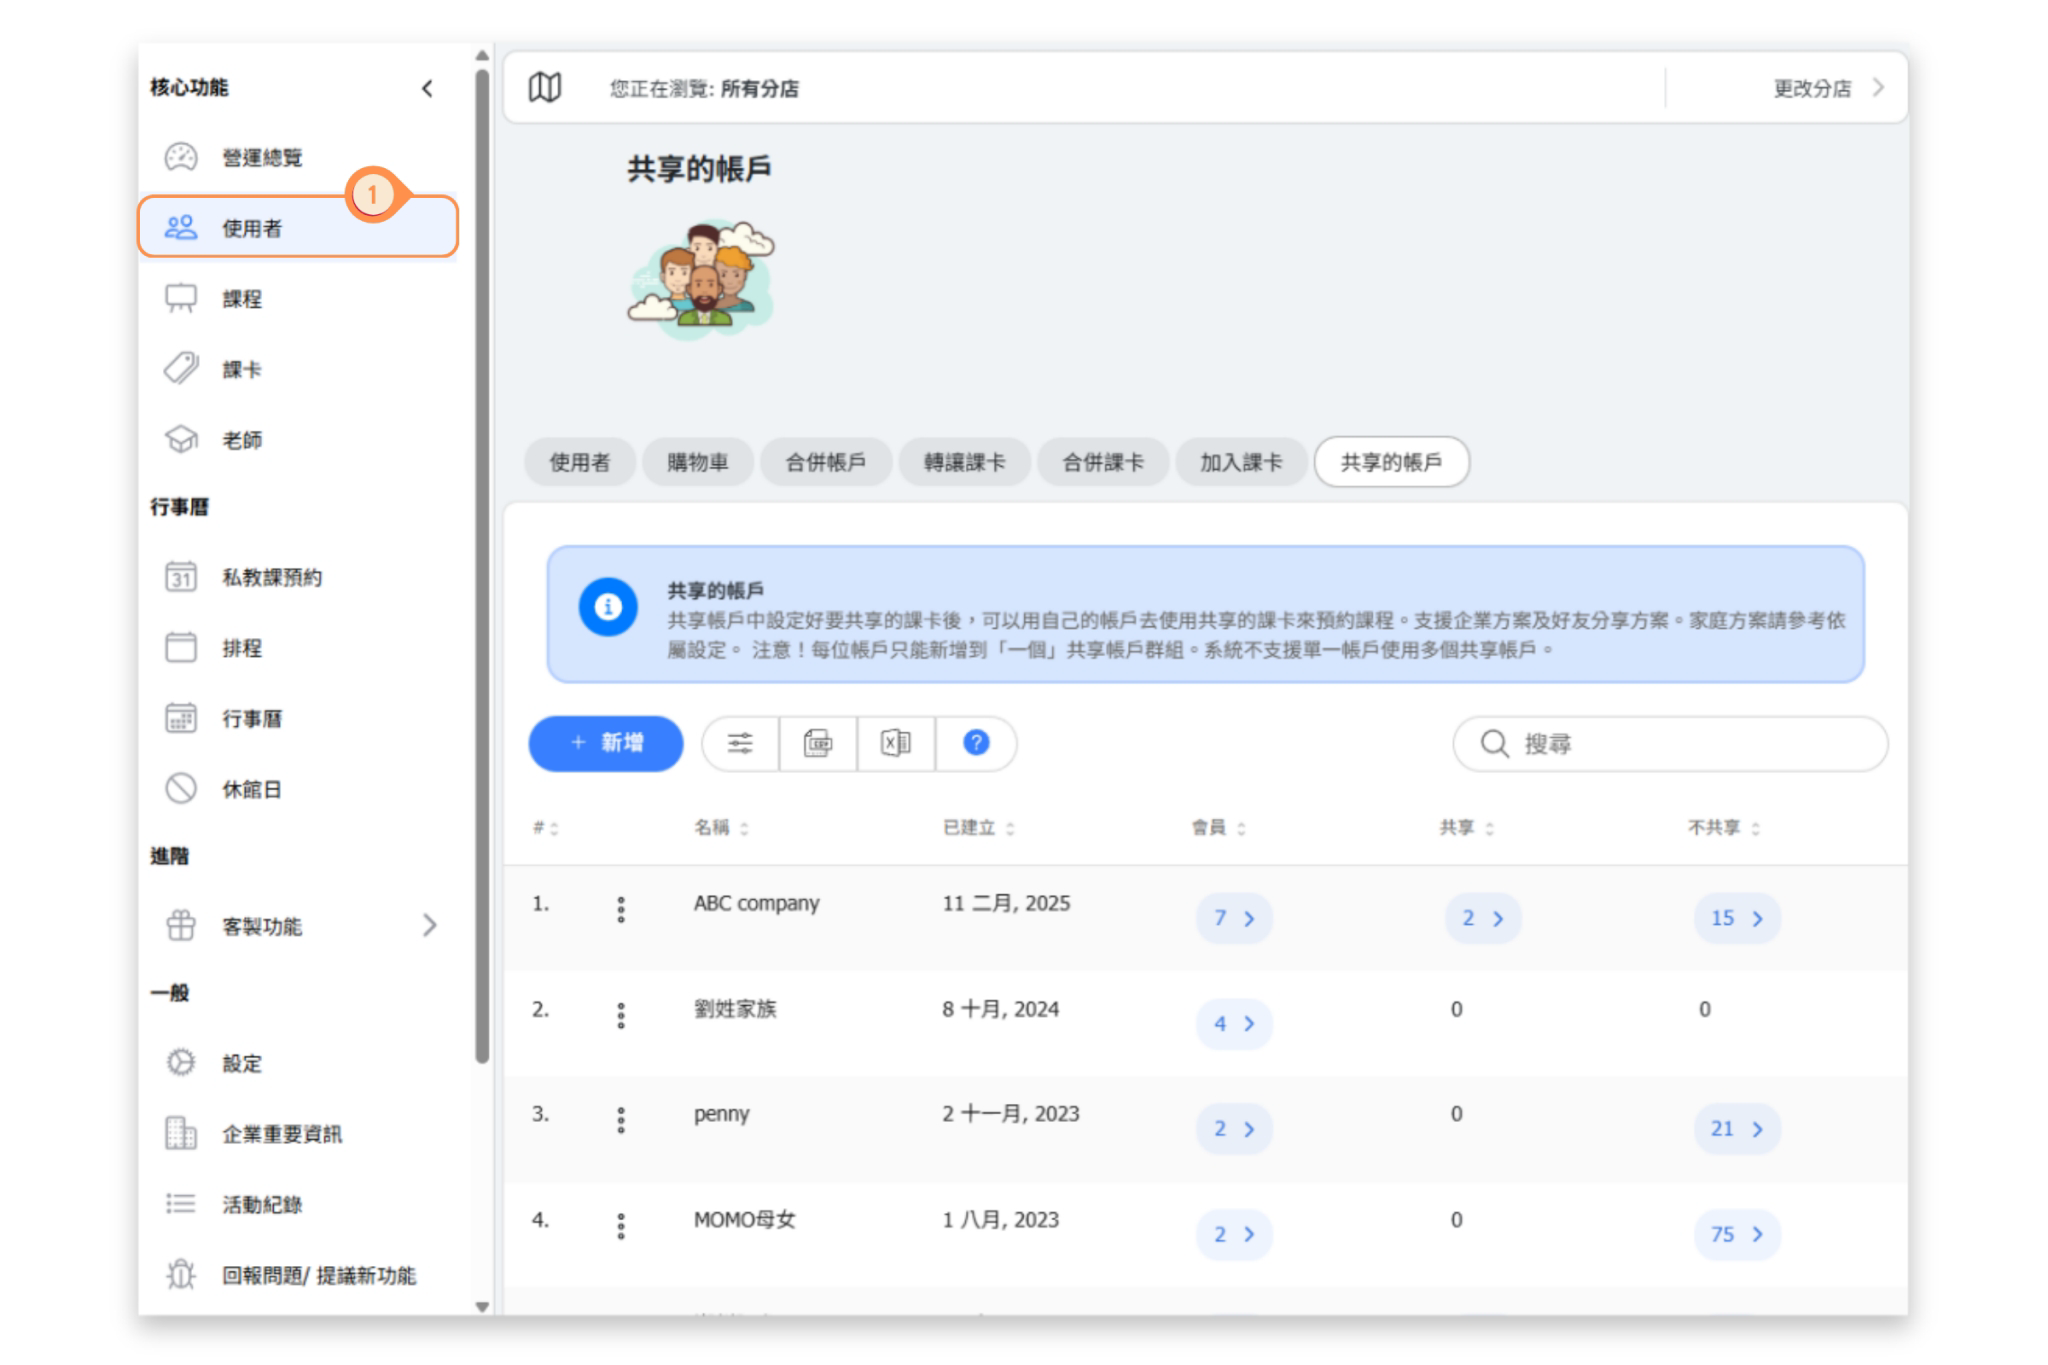Open the blue help question icon
Image resolution: width=2048 pixels, height=1365 pixels.
click(x=975, y=743)
